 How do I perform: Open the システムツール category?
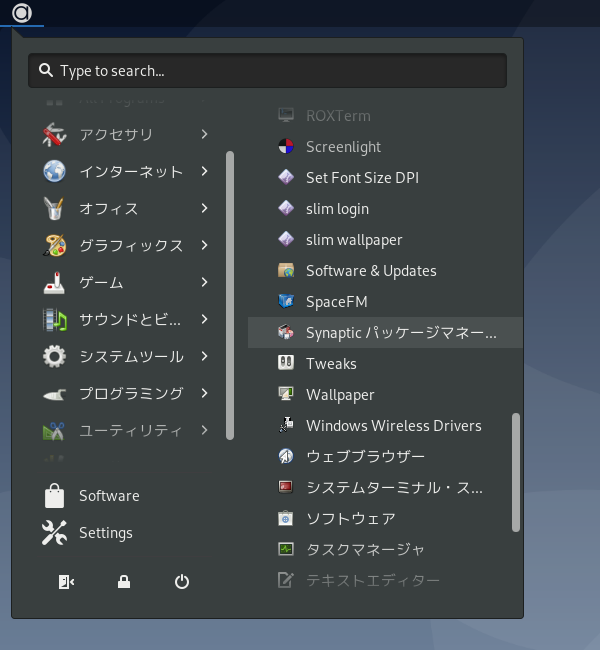pos(125,356)
